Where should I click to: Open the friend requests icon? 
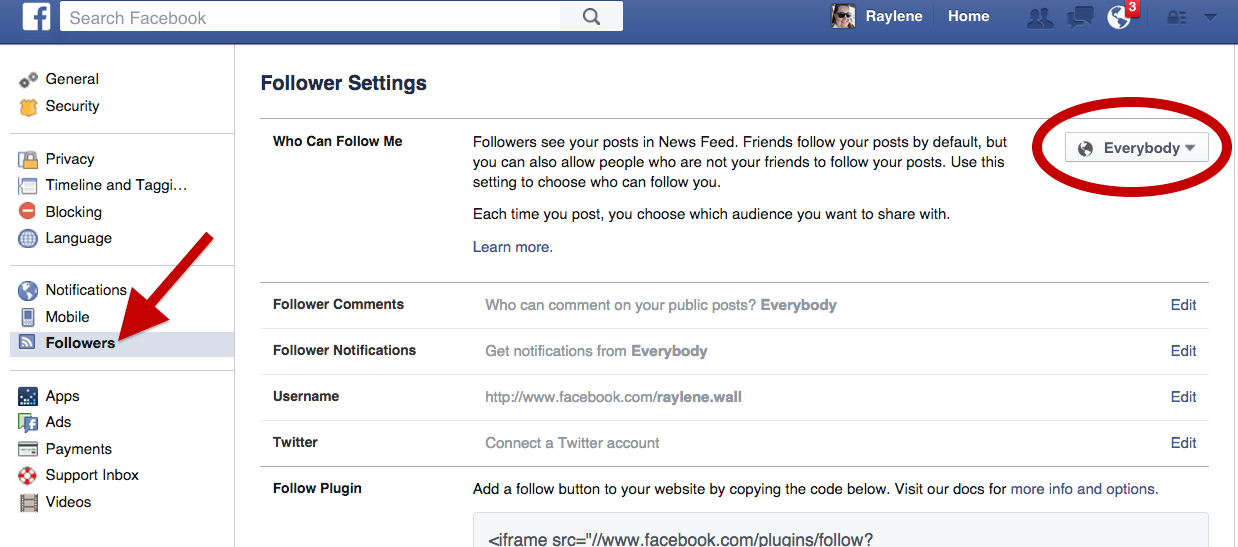[1040, 17]
